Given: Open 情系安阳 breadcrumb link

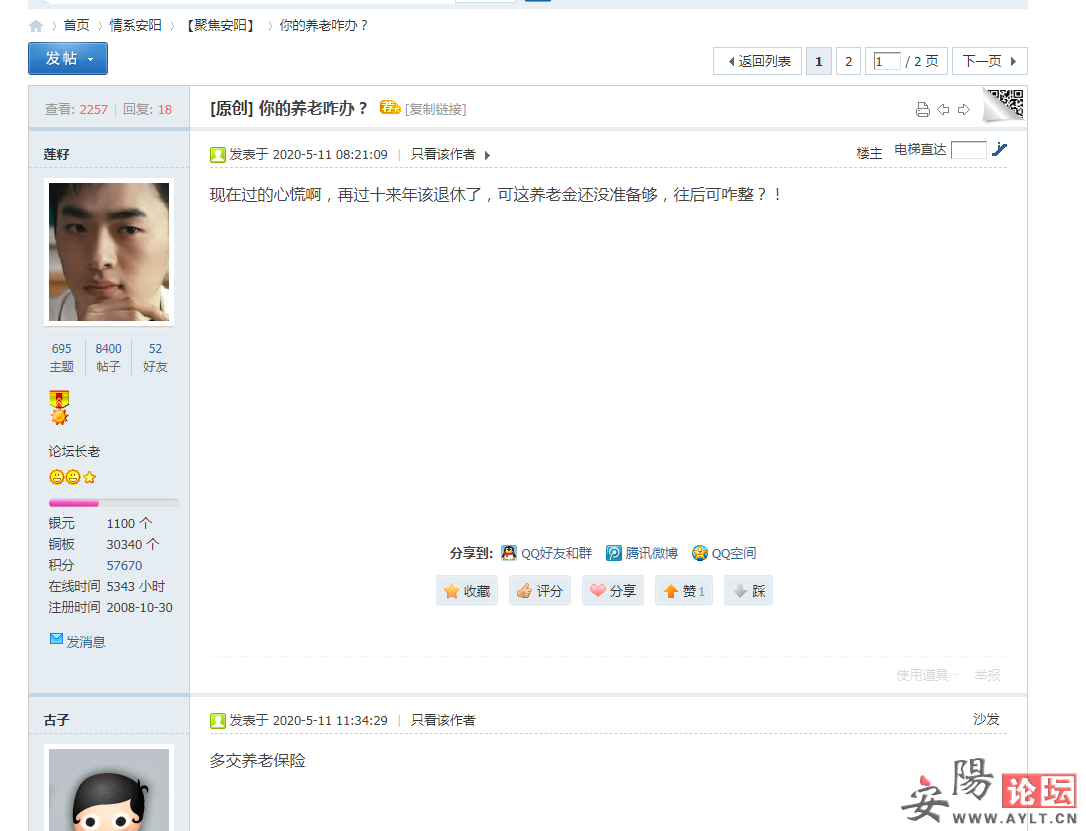Looking at the screenshot, I should [x=135, y=26].
